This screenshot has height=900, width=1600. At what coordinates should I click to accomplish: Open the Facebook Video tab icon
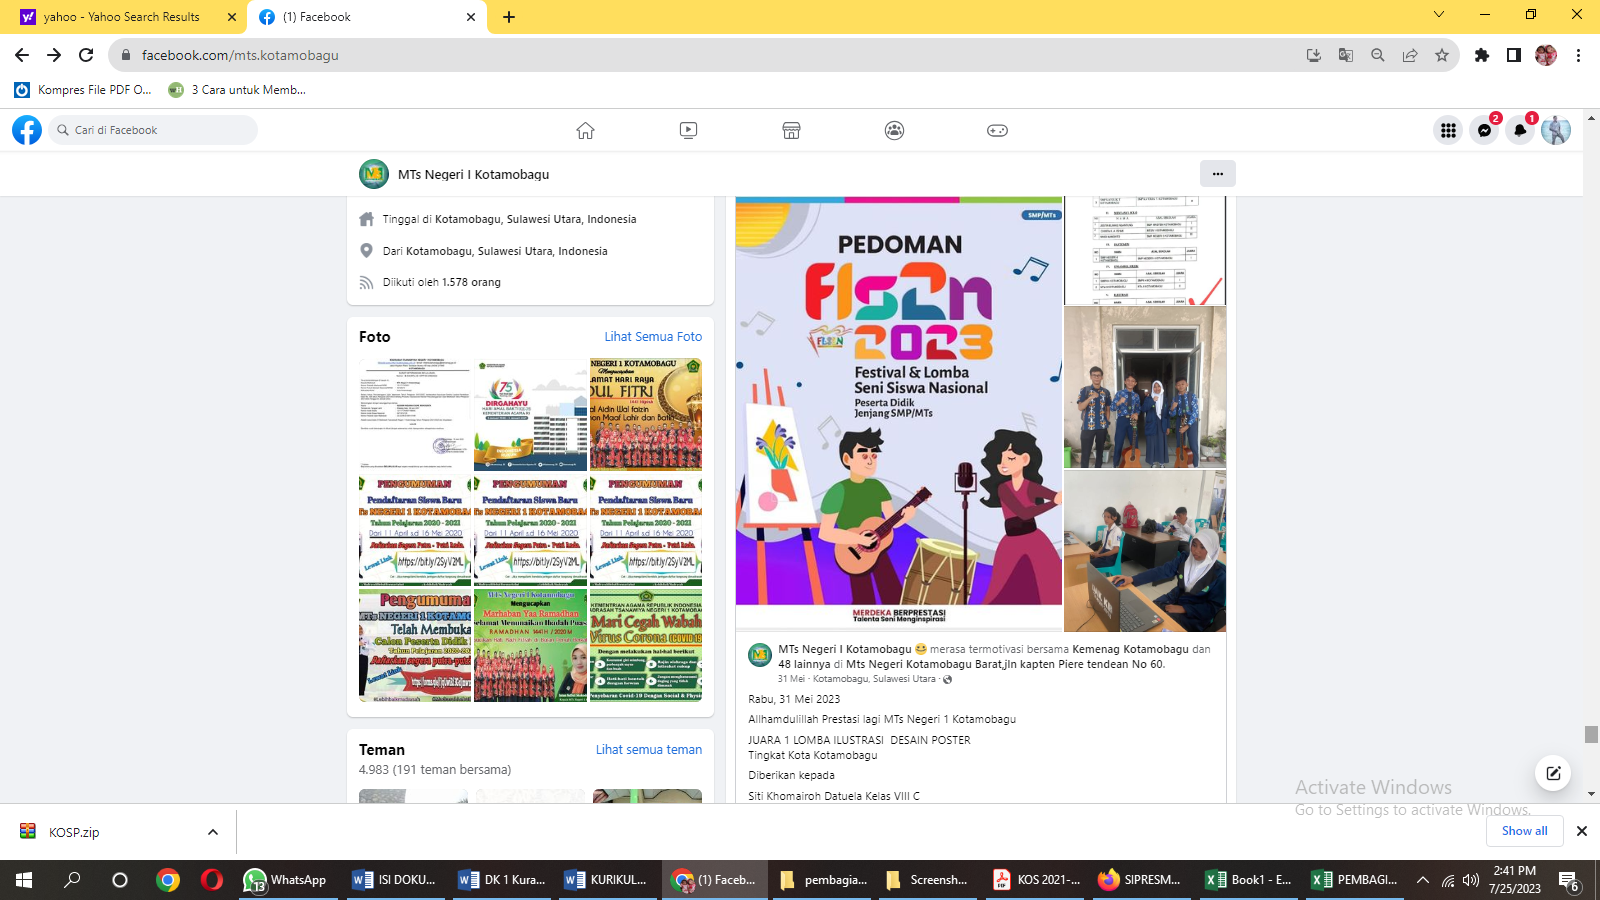pyautogui.click(x=688, y=130)
